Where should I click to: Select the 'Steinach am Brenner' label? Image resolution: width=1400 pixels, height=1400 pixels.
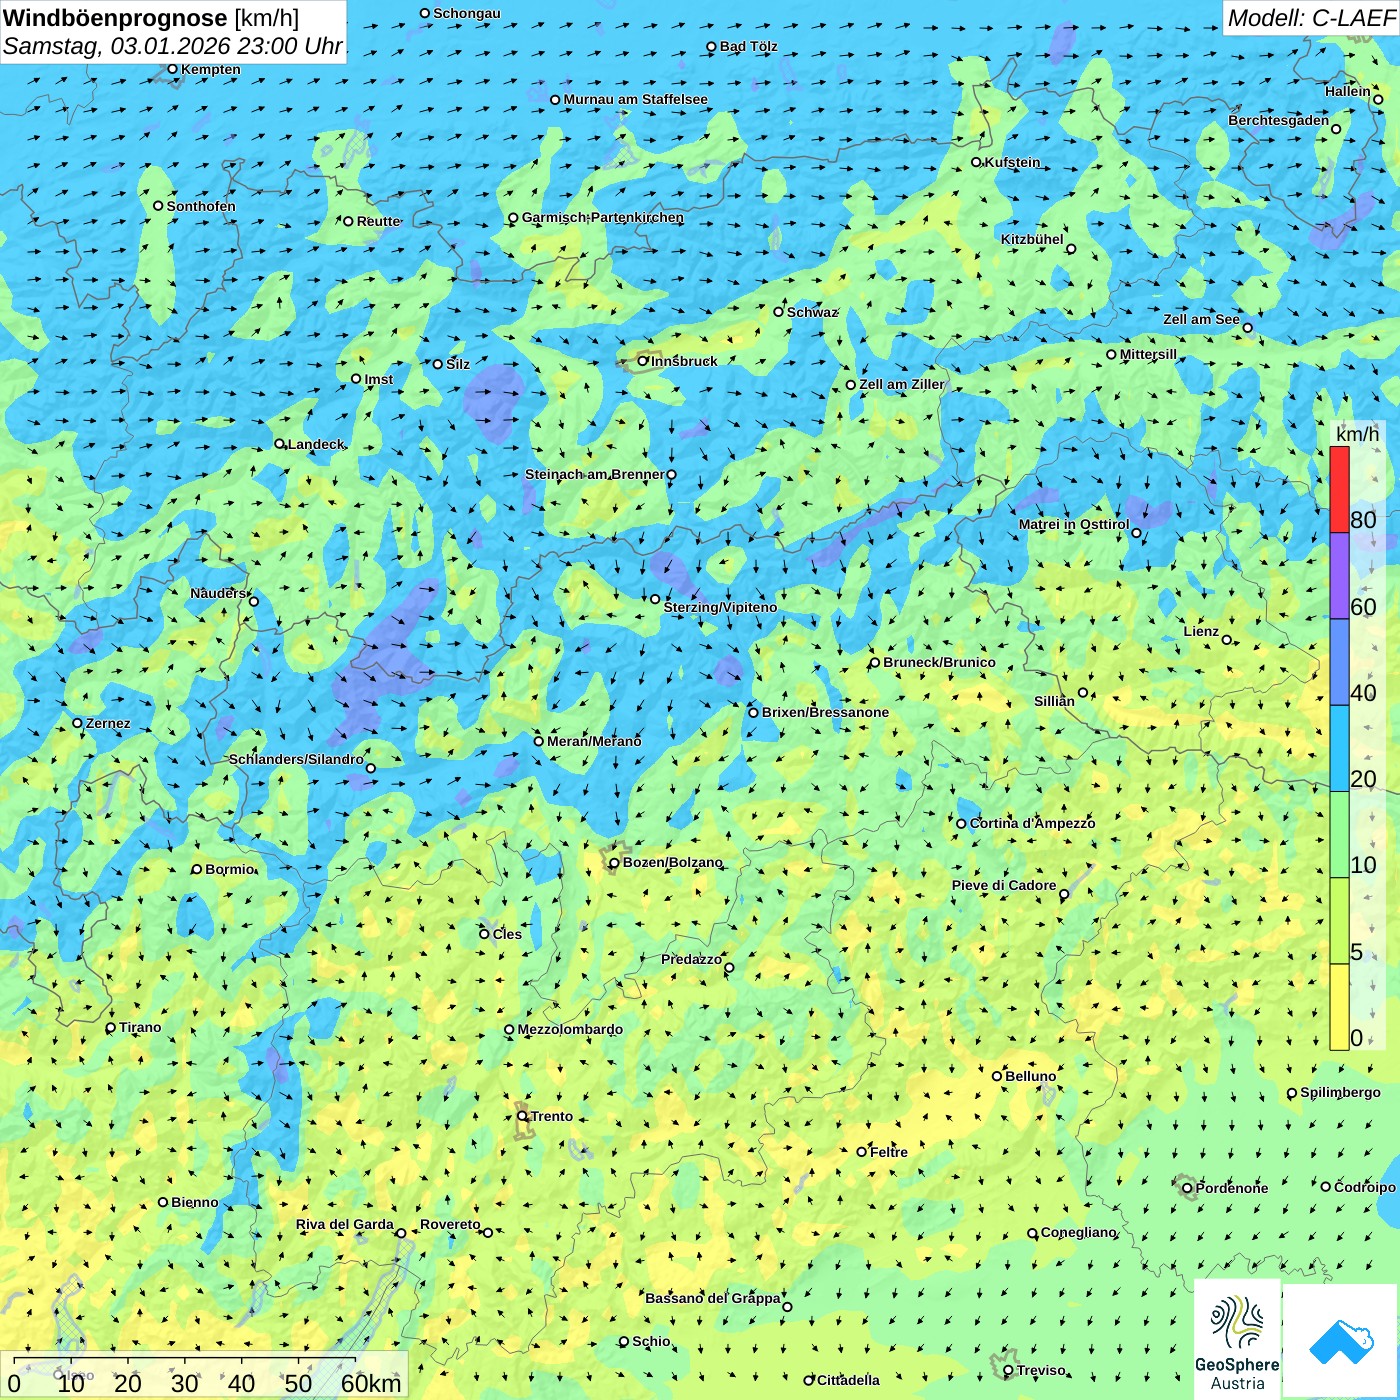click(x=594, y=474)
